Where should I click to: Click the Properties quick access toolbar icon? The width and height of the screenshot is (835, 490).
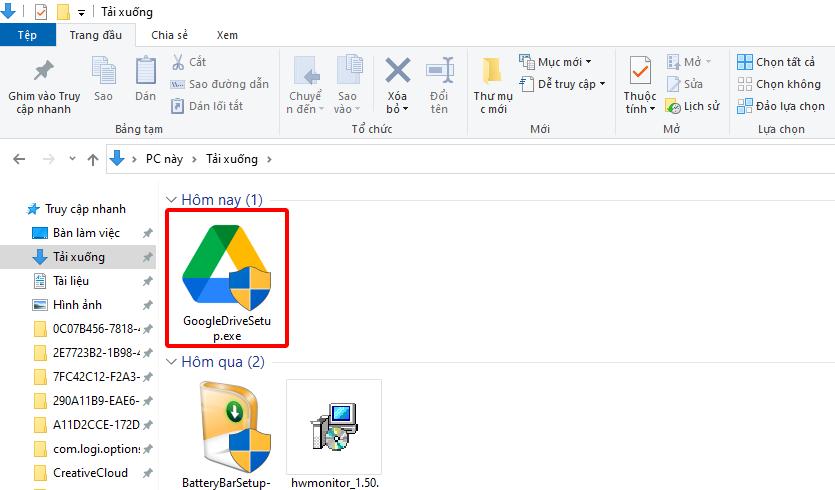[41, 11]
